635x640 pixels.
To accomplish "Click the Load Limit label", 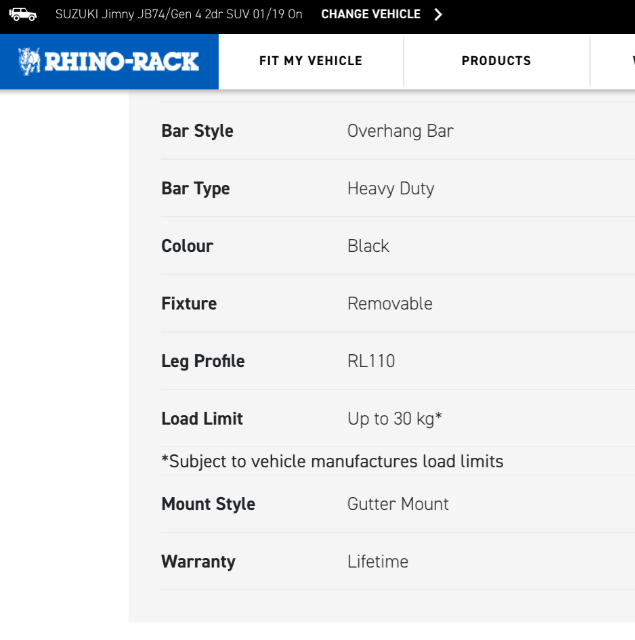I will (x=202, y=419).
